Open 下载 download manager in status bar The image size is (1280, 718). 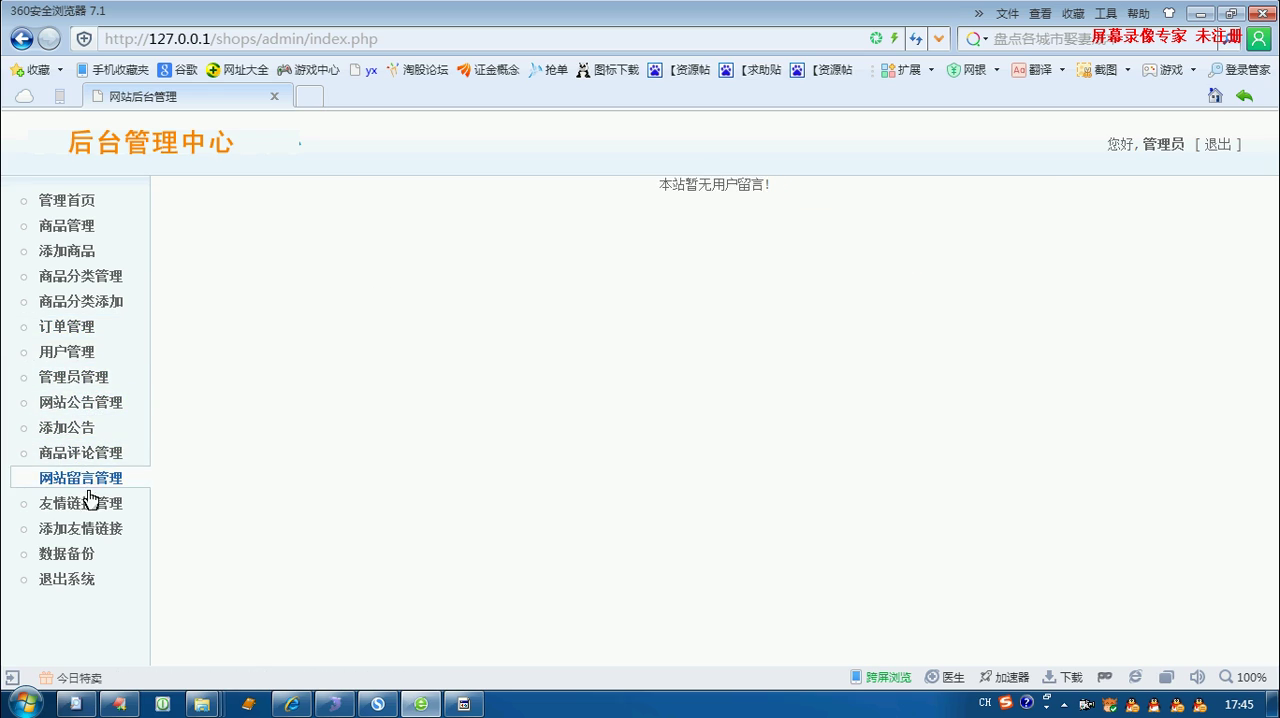(1062, 677)
